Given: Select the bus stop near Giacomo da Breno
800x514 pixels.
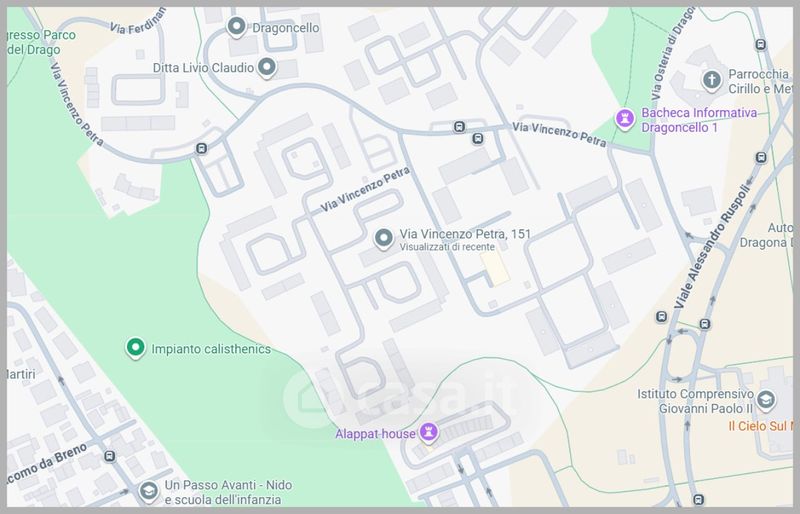Looking at the screenshot, I should point(110,456).
